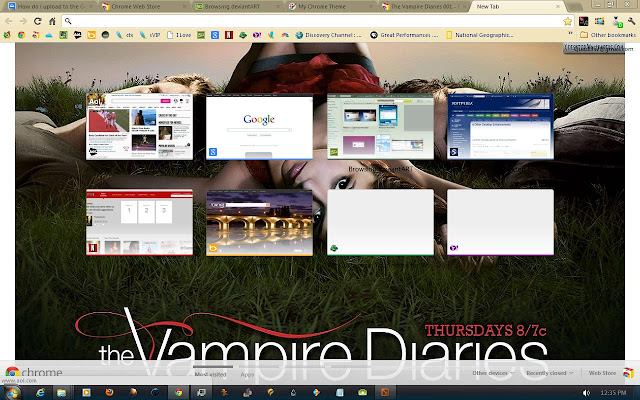Open the National Geographic bookmark
640x400 pixels.
480,35
